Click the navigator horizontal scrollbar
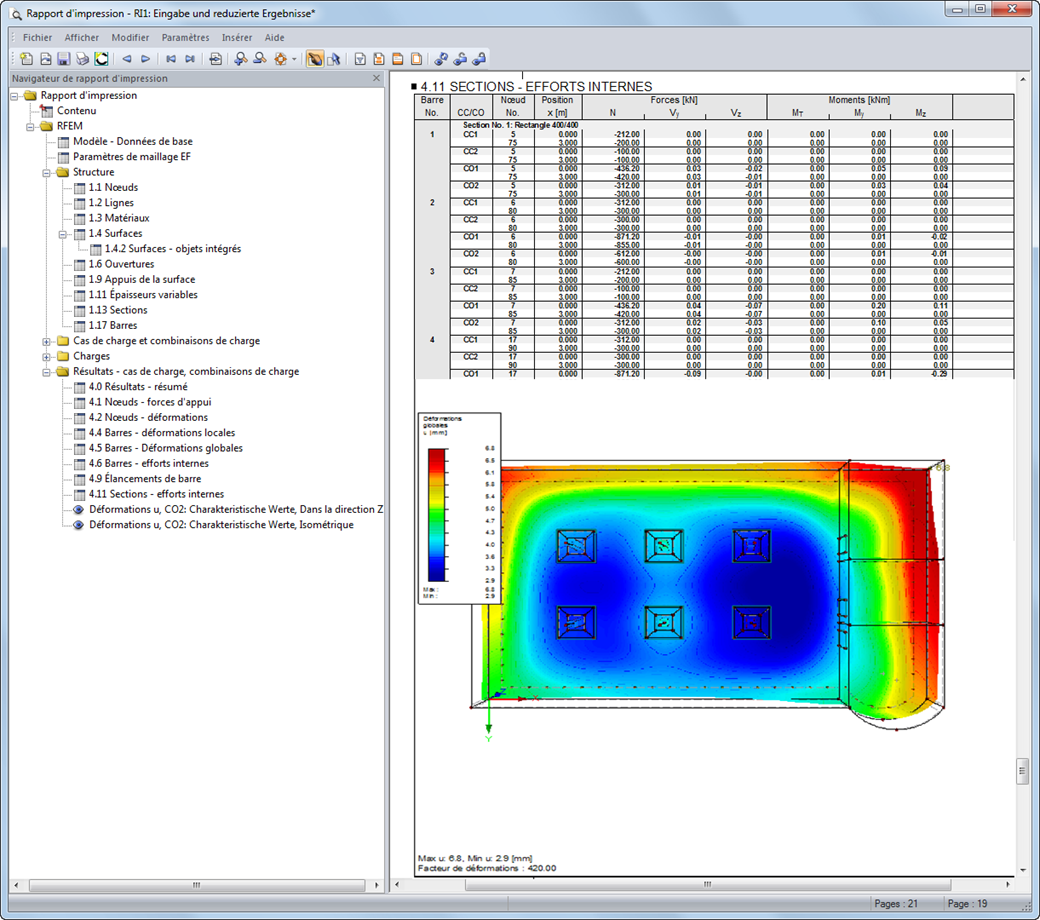This screenshot has height=920, width=1040. click(x=197, y=885)
